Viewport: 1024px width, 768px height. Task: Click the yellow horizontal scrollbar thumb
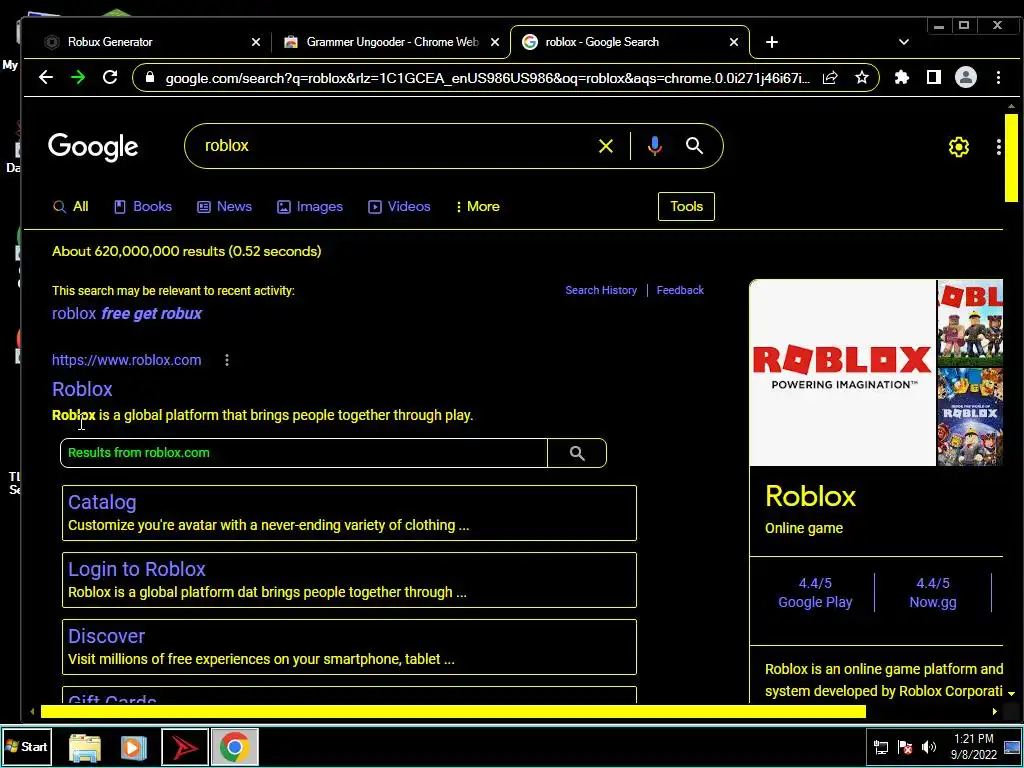[x=453, y=711]
